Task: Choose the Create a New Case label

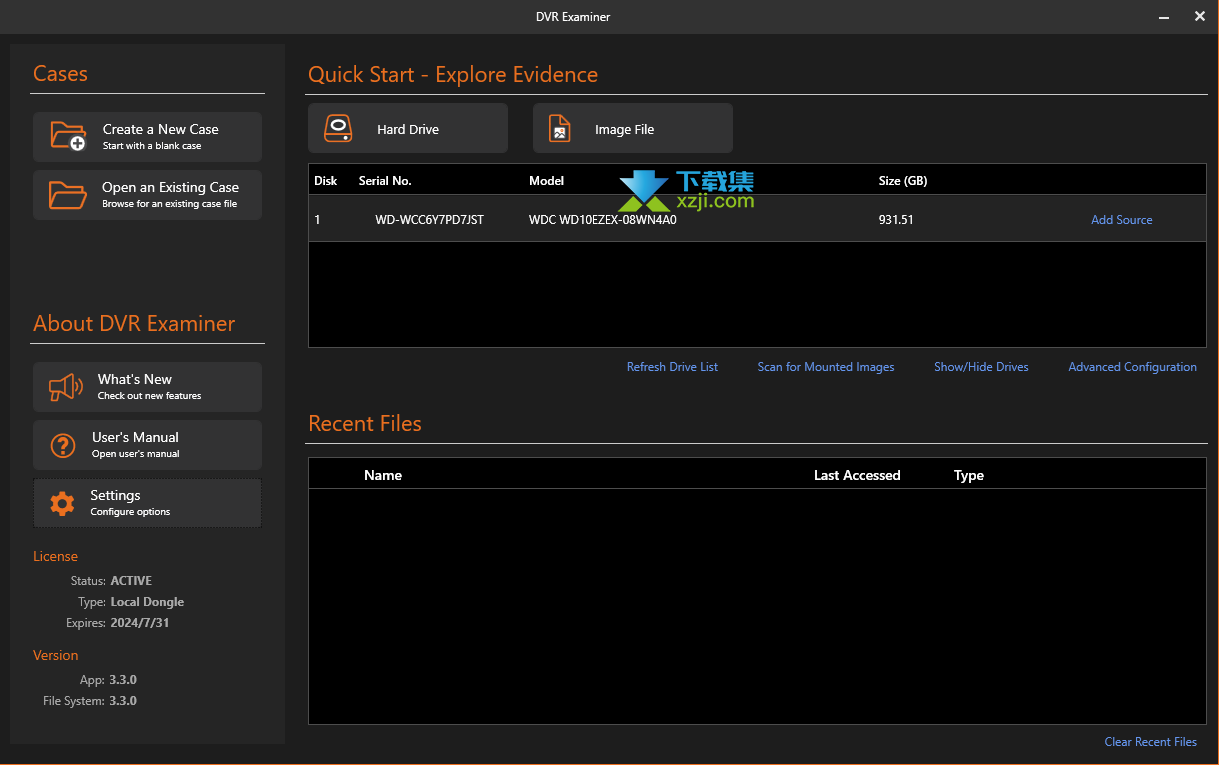Action: (160, 129)
